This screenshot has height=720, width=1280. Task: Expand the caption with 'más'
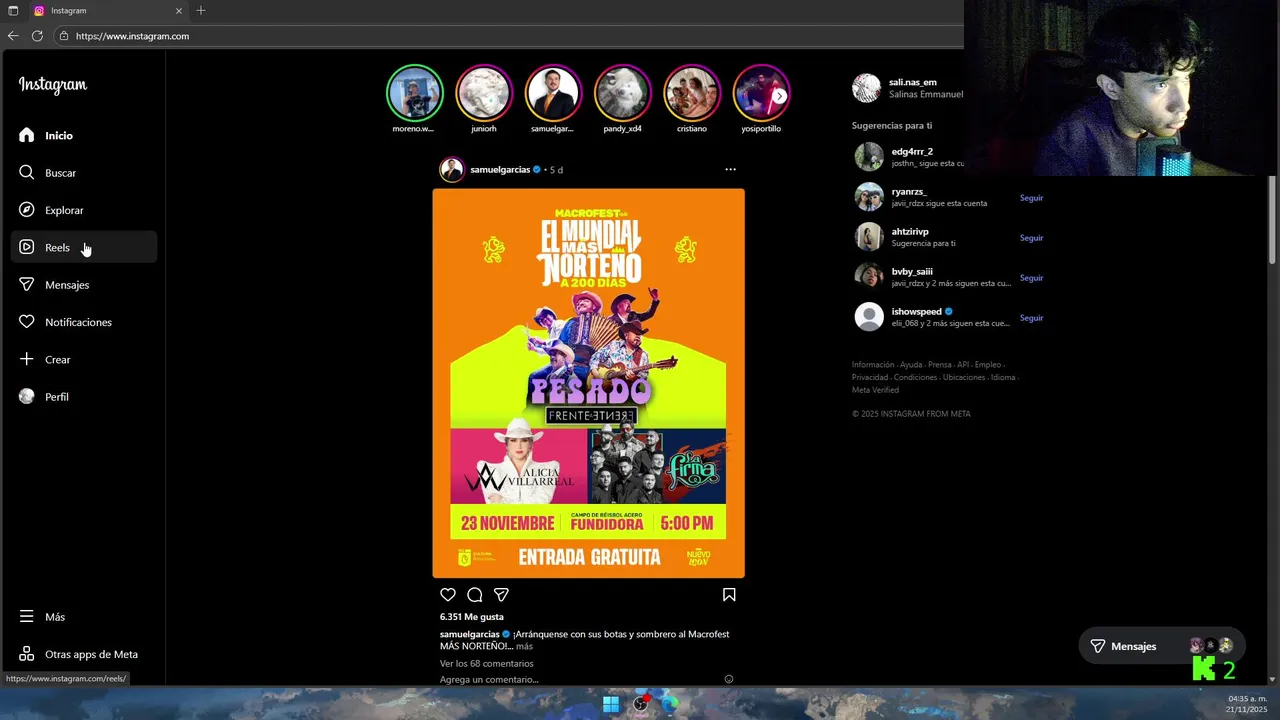point(524,646)
